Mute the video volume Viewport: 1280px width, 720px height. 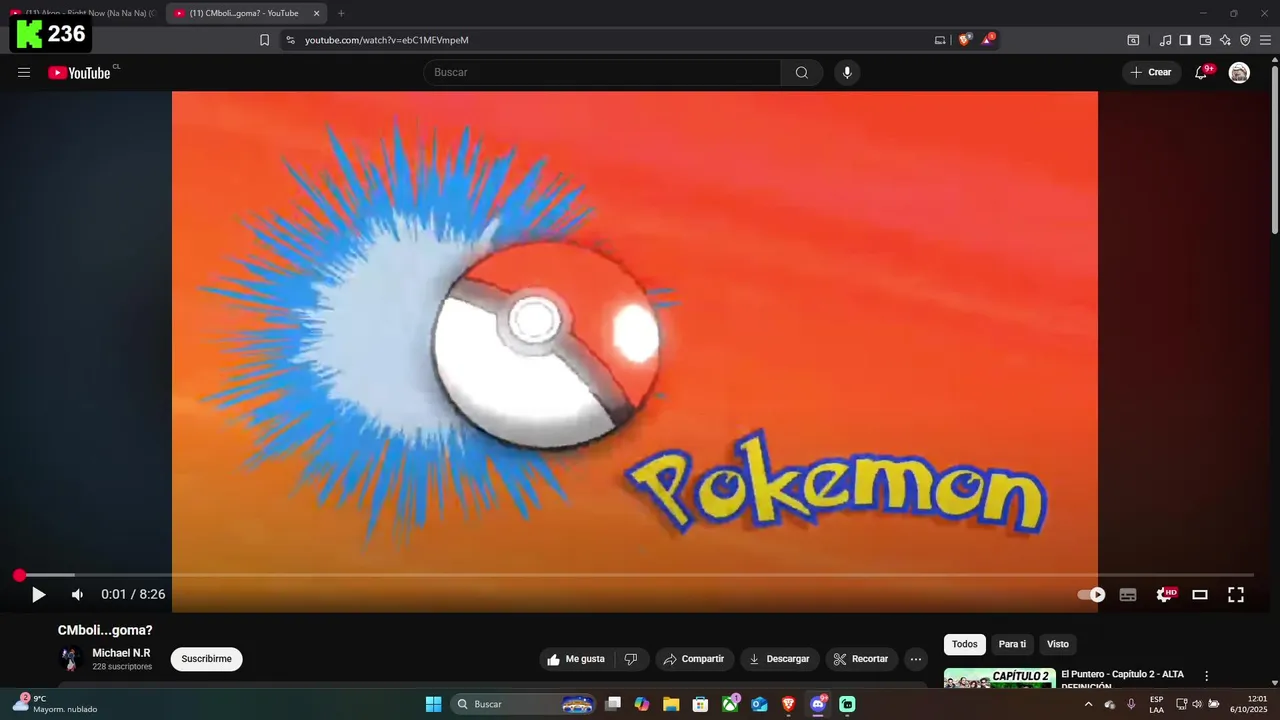77,594
